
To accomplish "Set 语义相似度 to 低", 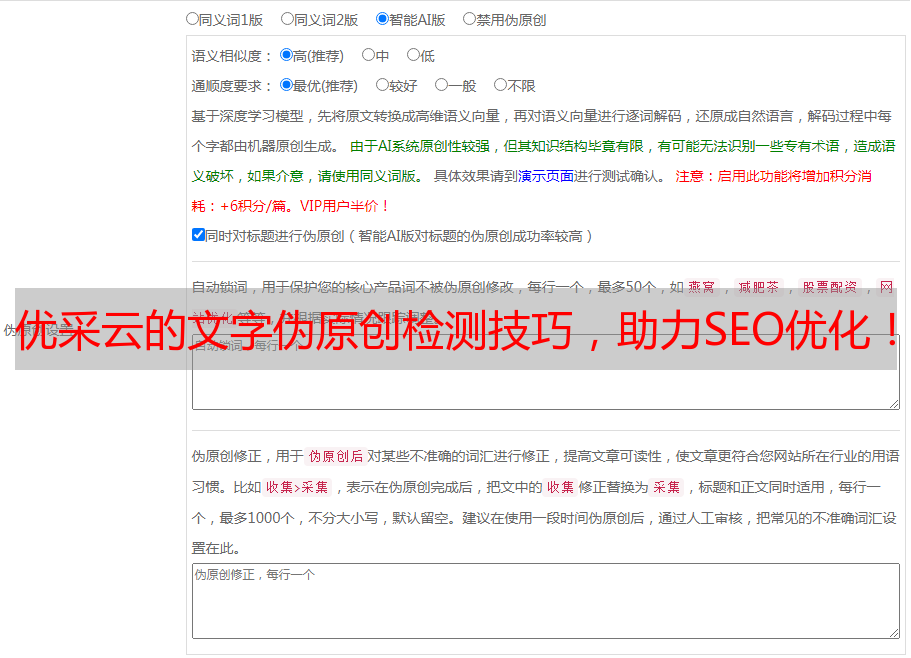I will 413,55.
